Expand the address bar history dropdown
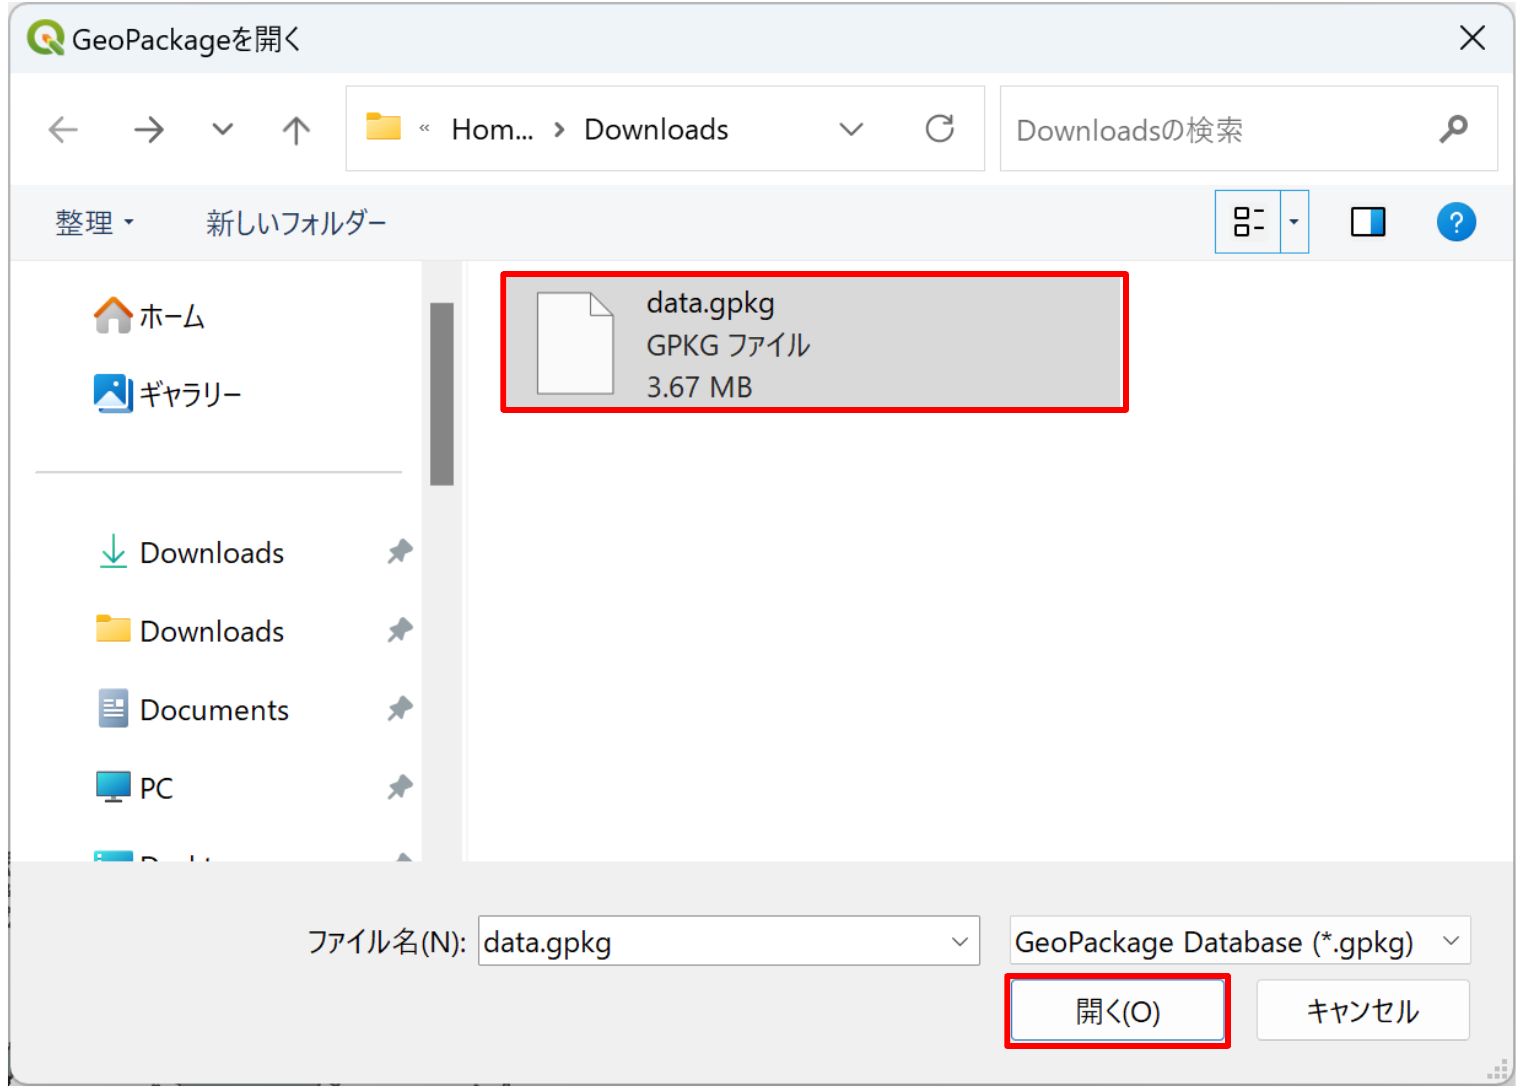 (851, 130)
